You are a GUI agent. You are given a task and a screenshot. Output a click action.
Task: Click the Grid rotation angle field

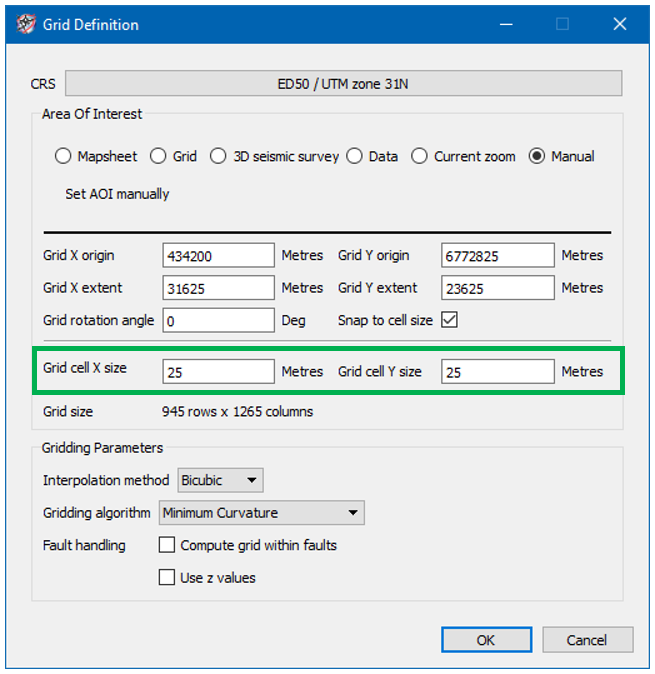[218, 321]
